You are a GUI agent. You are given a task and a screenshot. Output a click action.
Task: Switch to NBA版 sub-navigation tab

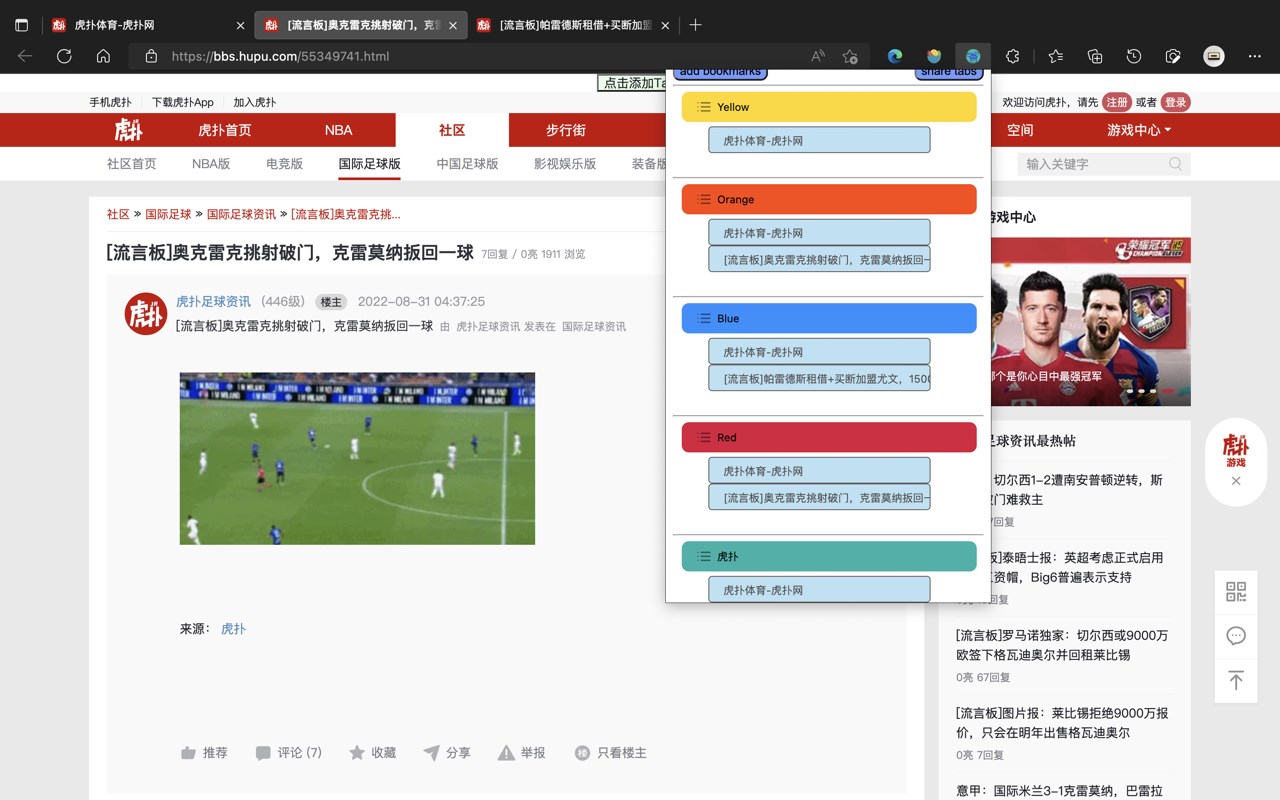point(211,164)
